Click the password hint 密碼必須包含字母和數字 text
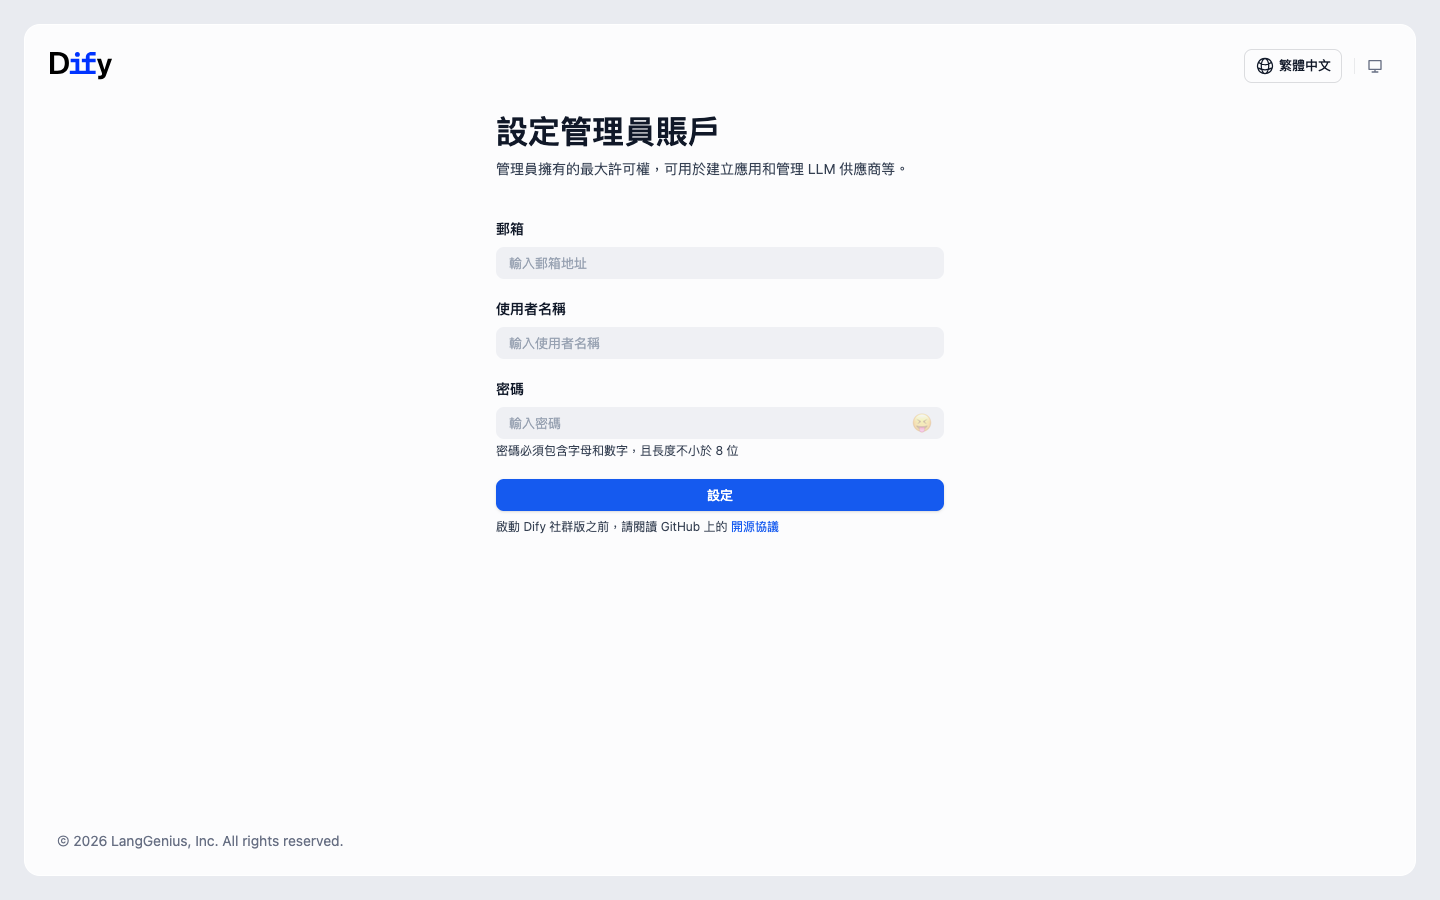 coord(617,451)
